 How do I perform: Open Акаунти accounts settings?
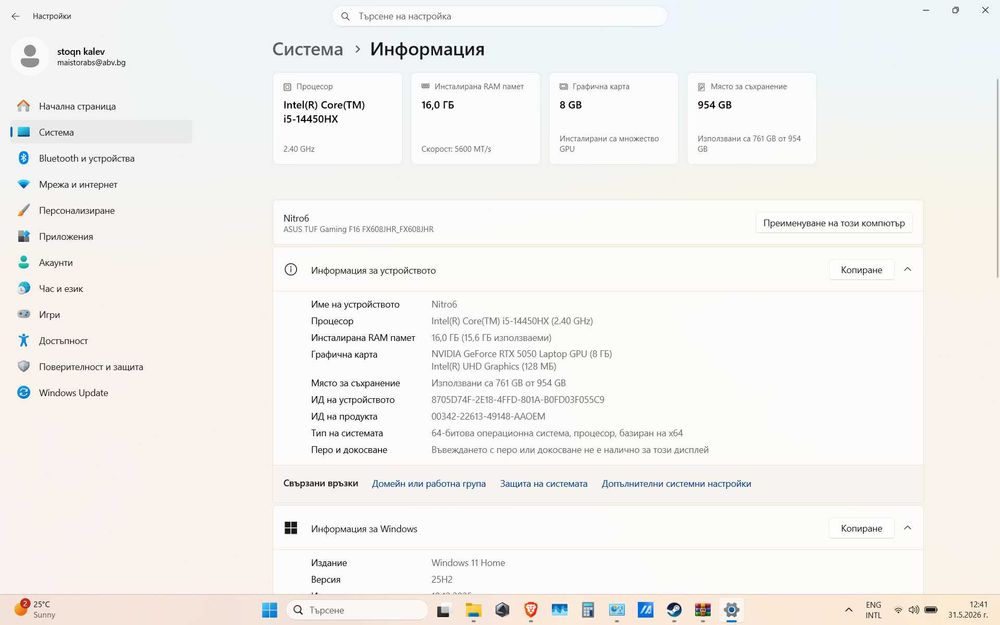tap(101, 262)
